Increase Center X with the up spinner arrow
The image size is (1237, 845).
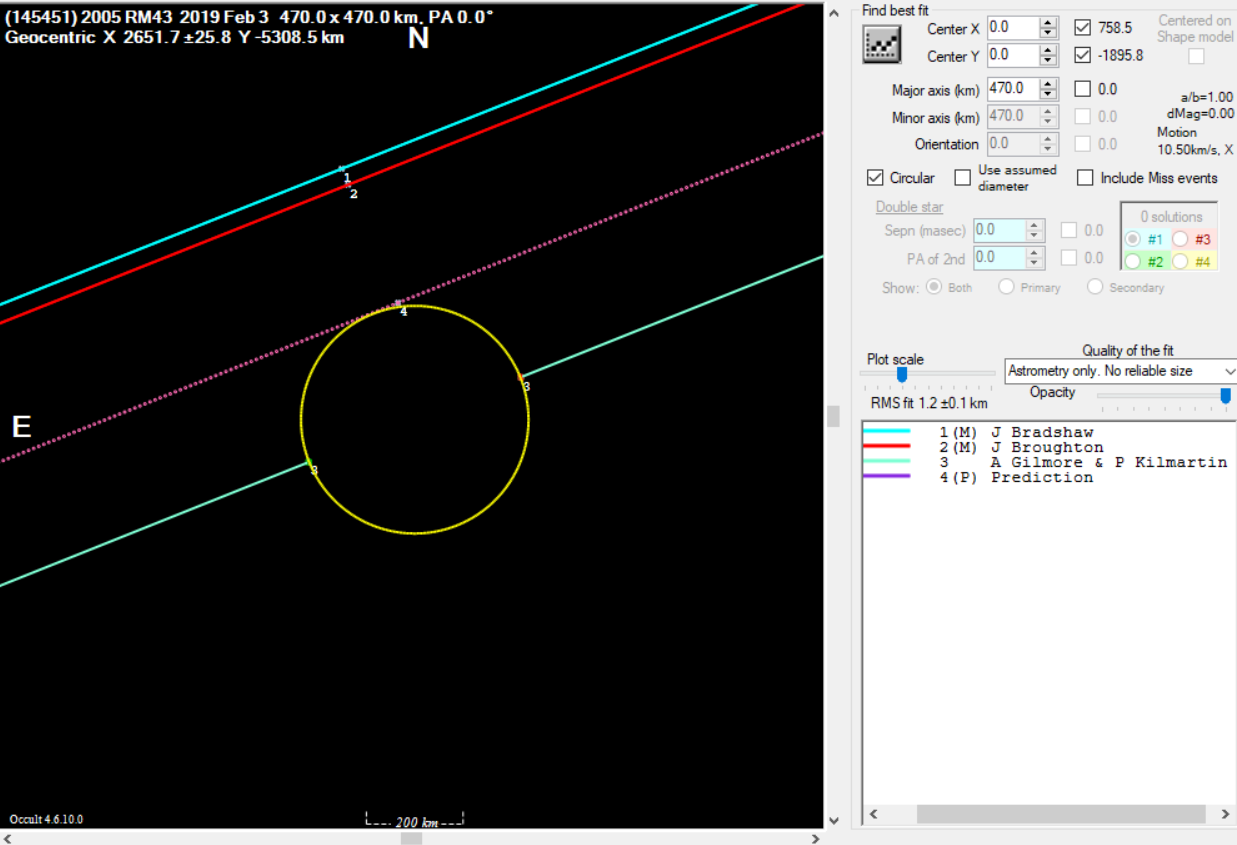click(1048, 23)
